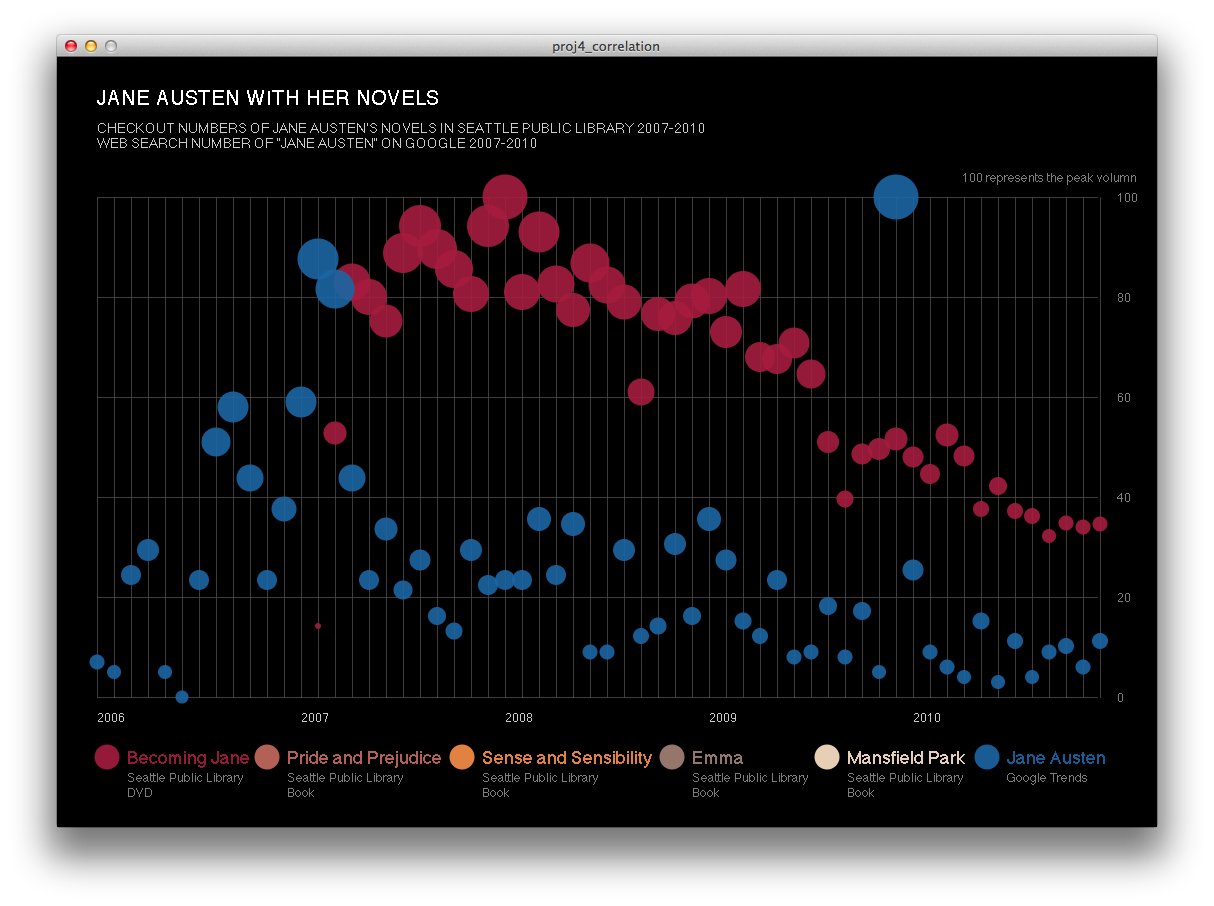Select the Jane Austen Google Trends label
This screenshot has width=1214, height=906.
[x=1056, y=758]
